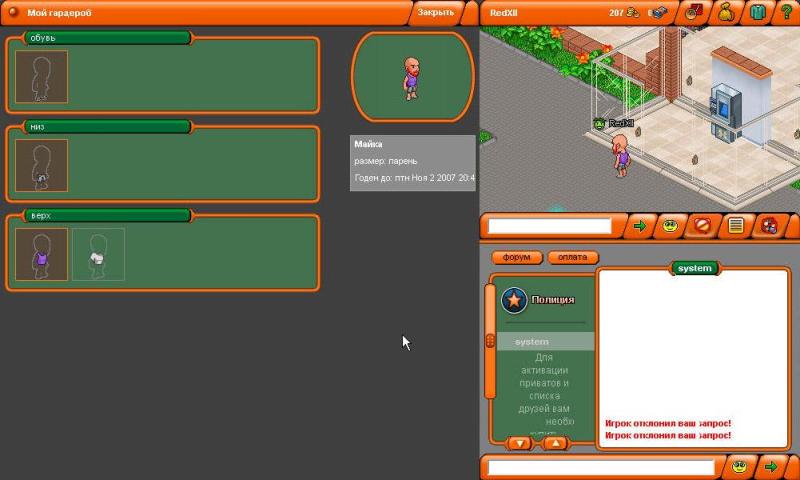Open the форум button
The height and width of the screenshot is (480, 800).
point(517,257)
